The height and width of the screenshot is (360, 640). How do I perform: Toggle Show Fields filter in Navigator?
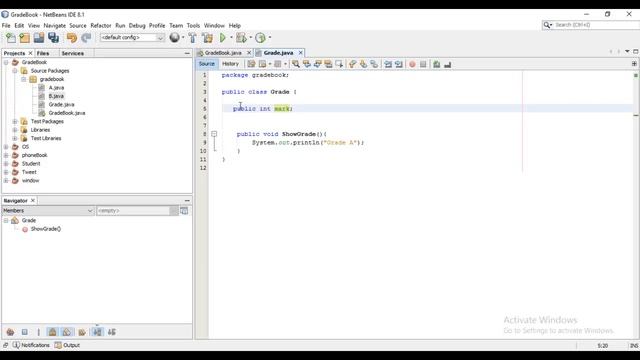click(24, 332)
